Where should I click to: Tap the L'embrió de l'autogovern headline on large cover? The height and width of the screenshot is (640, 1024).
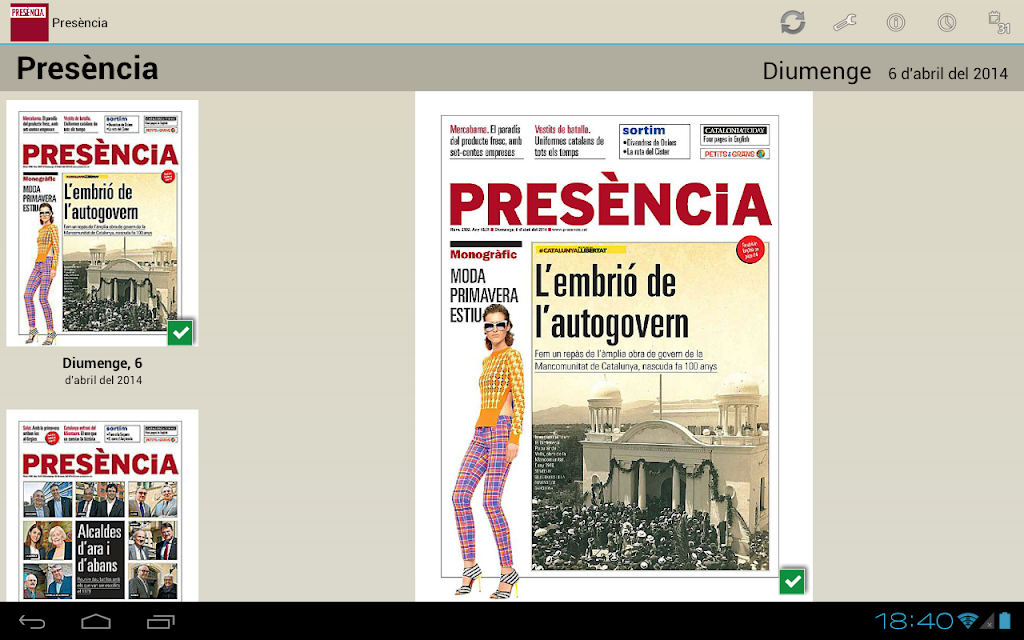click(x=612, y=303)
